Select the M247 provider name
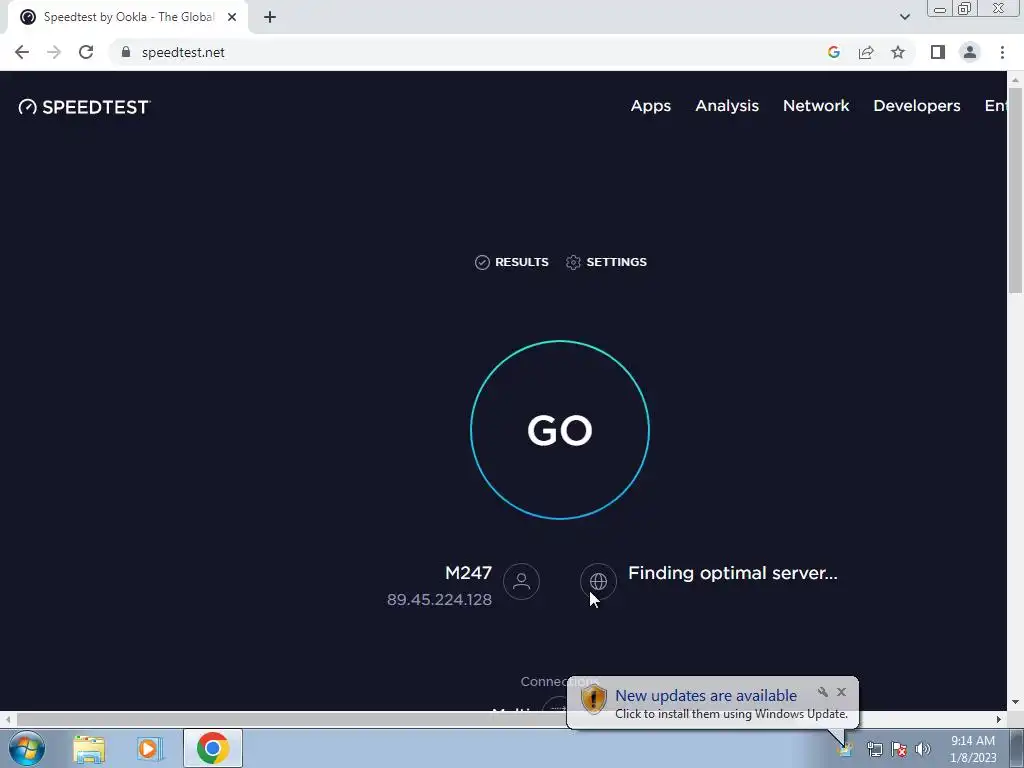 468,573
